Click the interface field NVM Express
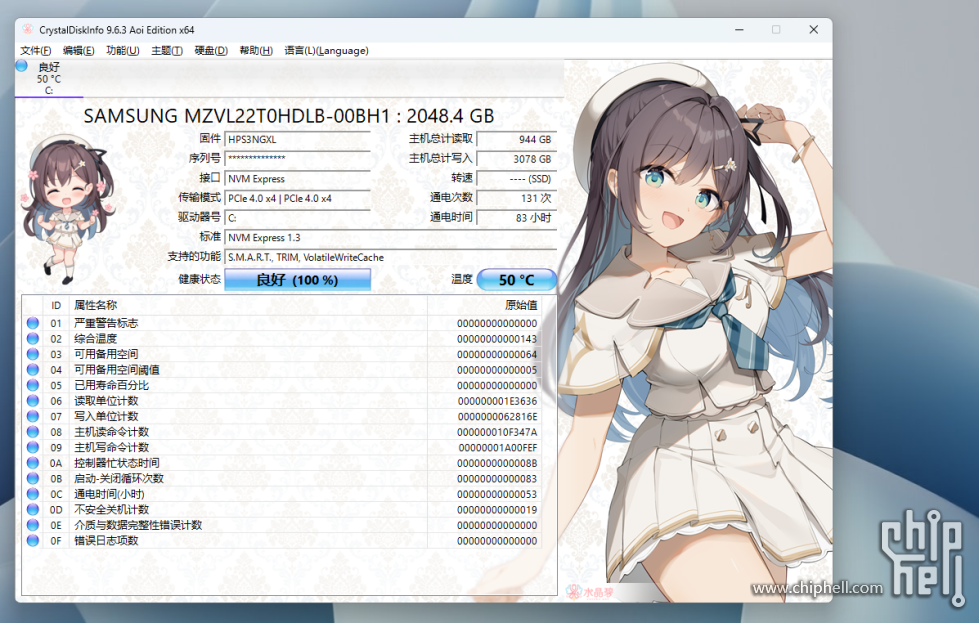This screenshot has width=979, height=623. pos(297,179)
